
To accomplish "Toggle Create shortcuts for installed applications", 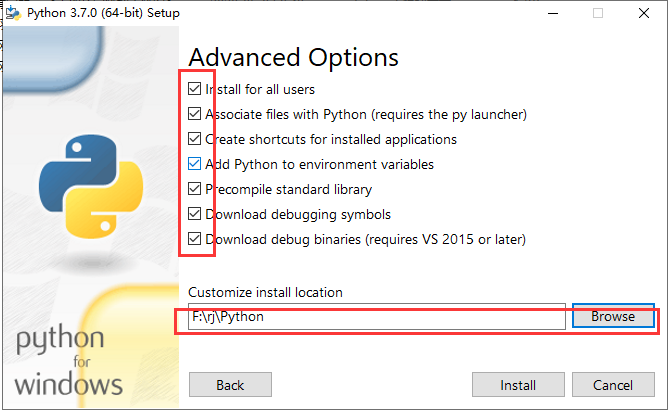I will coord(194,139).
